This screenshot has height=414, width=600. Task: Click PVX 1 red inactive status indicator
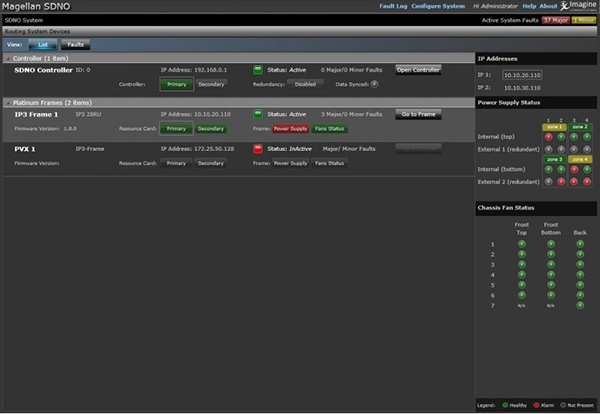click(258, 147)
